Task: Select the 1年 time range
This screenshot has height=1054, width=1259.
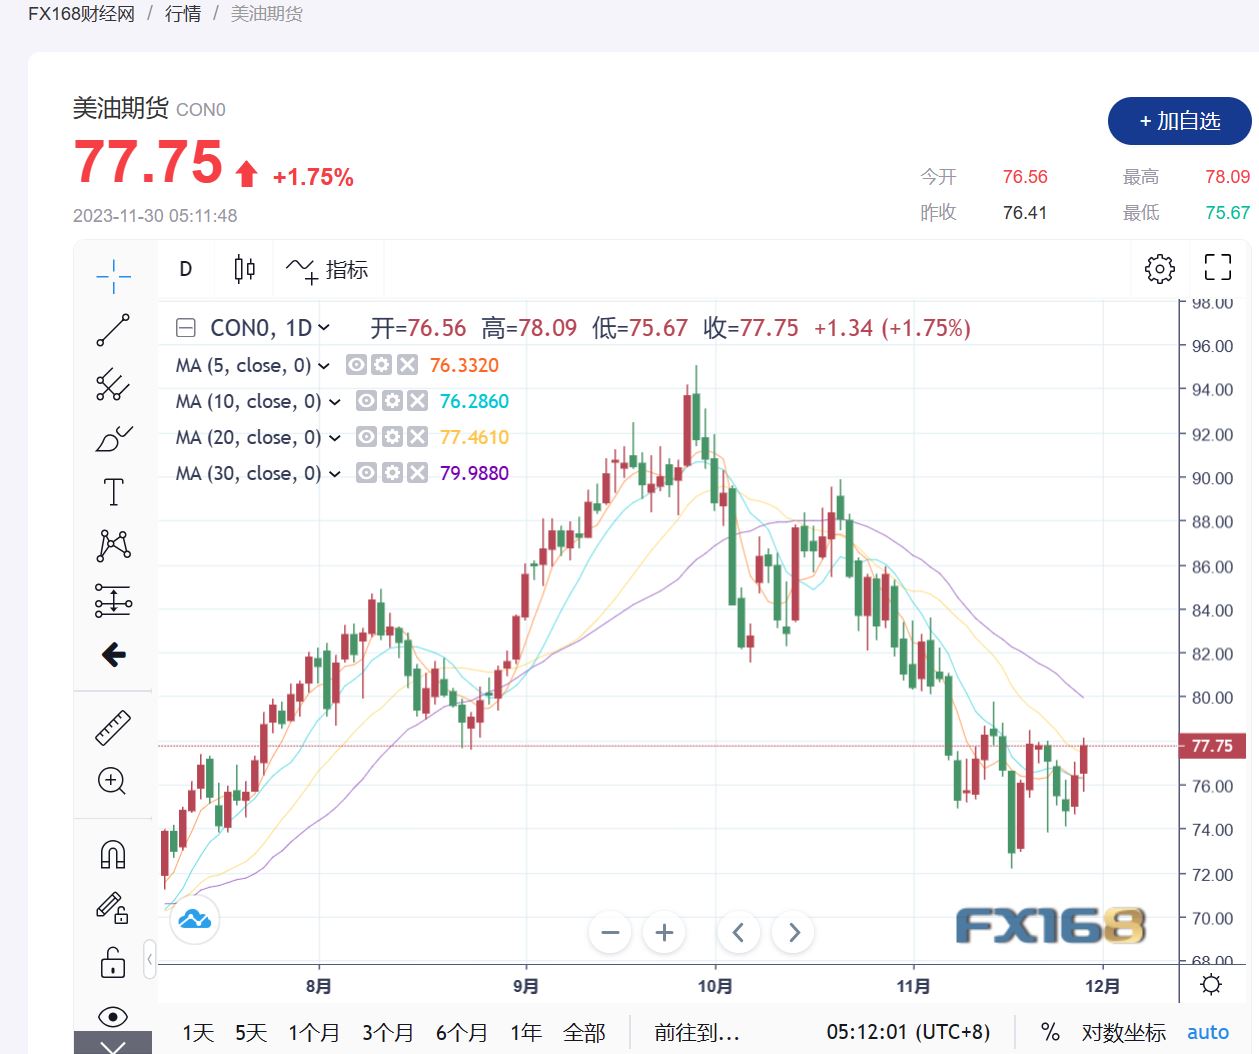Action: point(526,1033)
